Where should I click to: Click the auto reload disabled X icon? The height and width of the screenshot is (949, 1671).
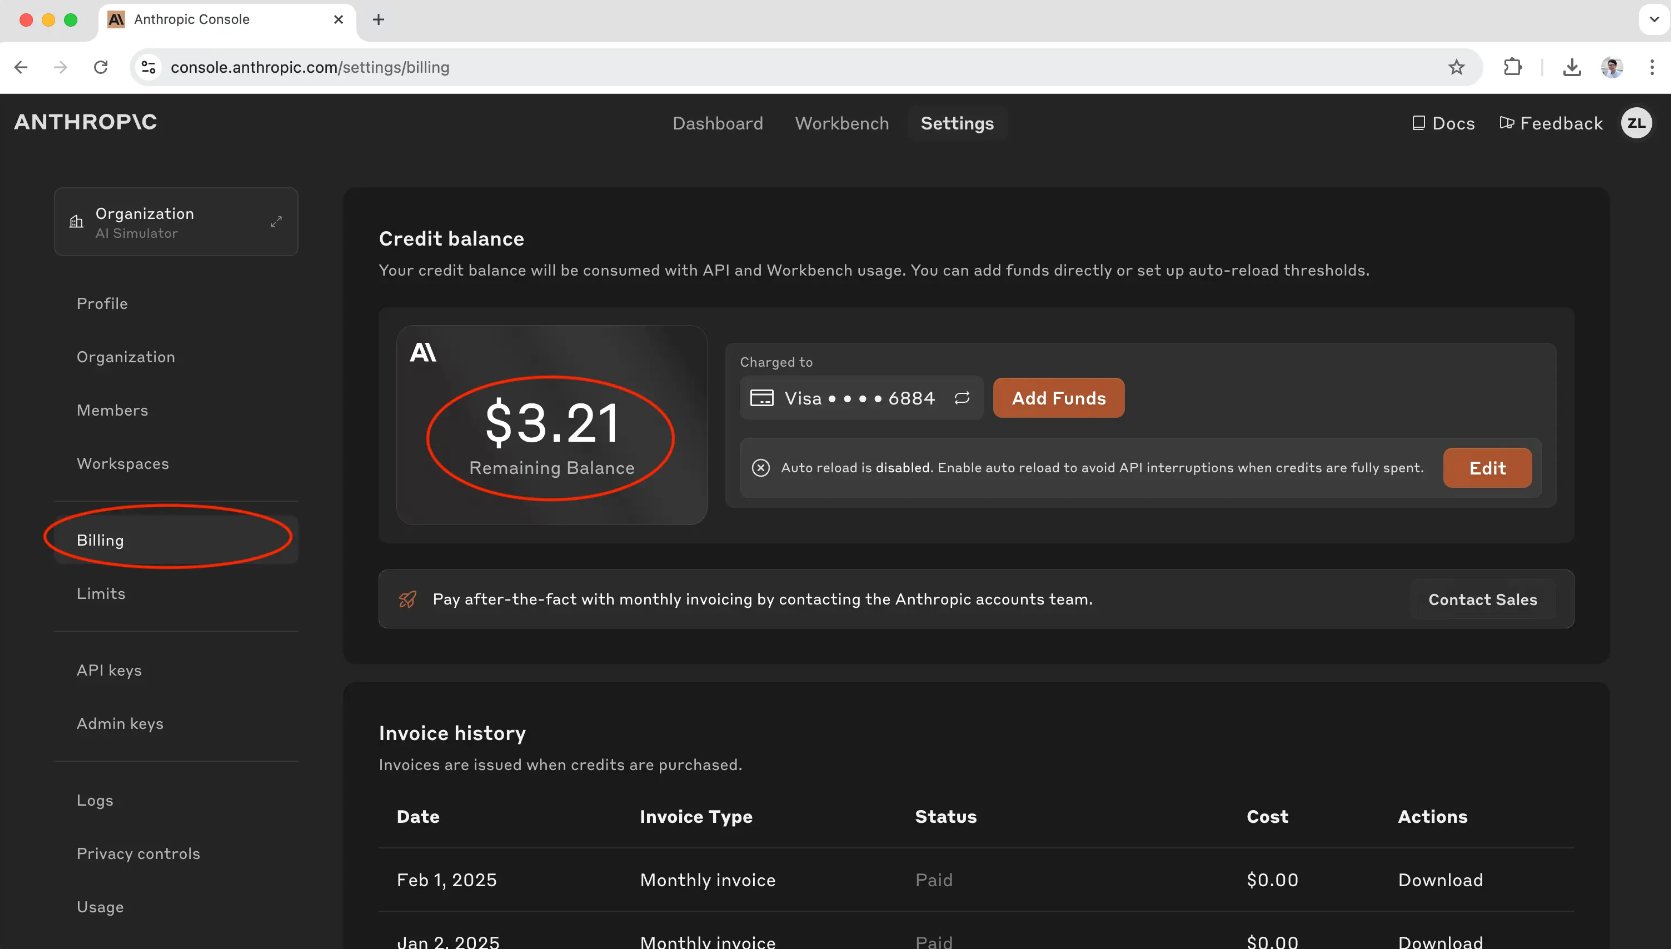761,468
